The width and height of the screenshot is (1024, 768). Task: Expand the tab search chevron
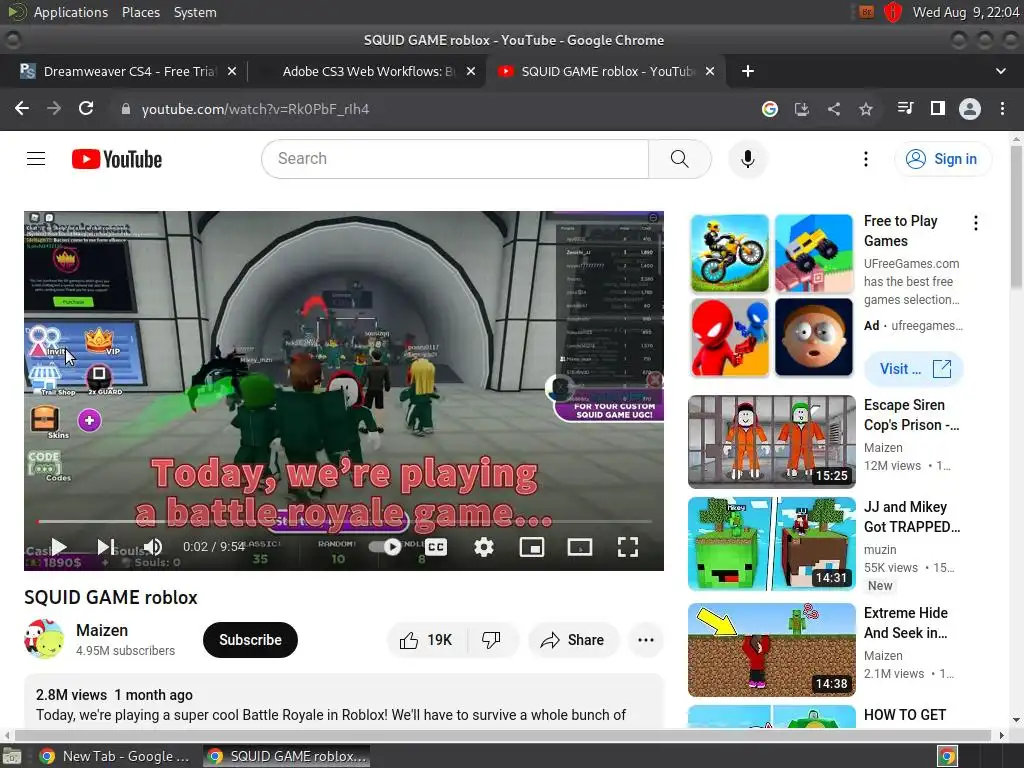coord(1000,71)
